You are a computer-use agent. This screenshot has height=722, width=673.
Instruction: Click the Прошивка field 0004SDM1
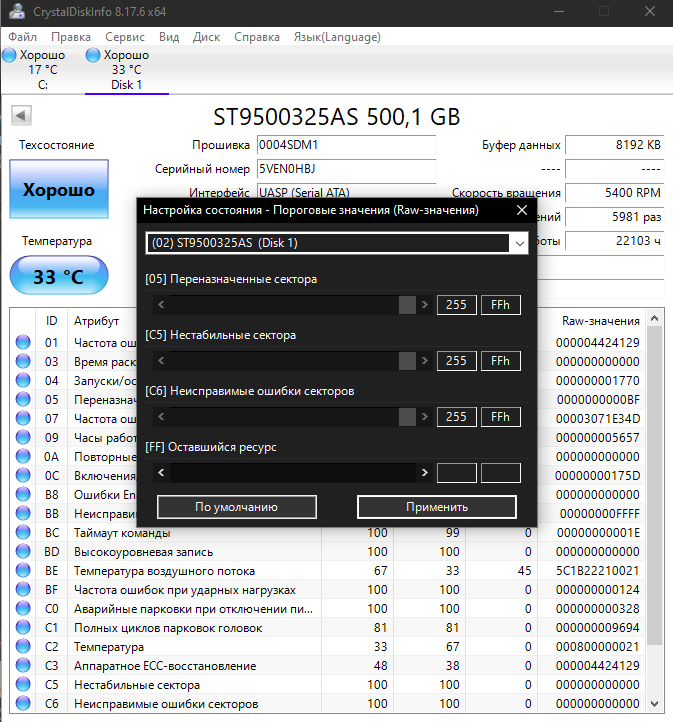pos(346,145)
